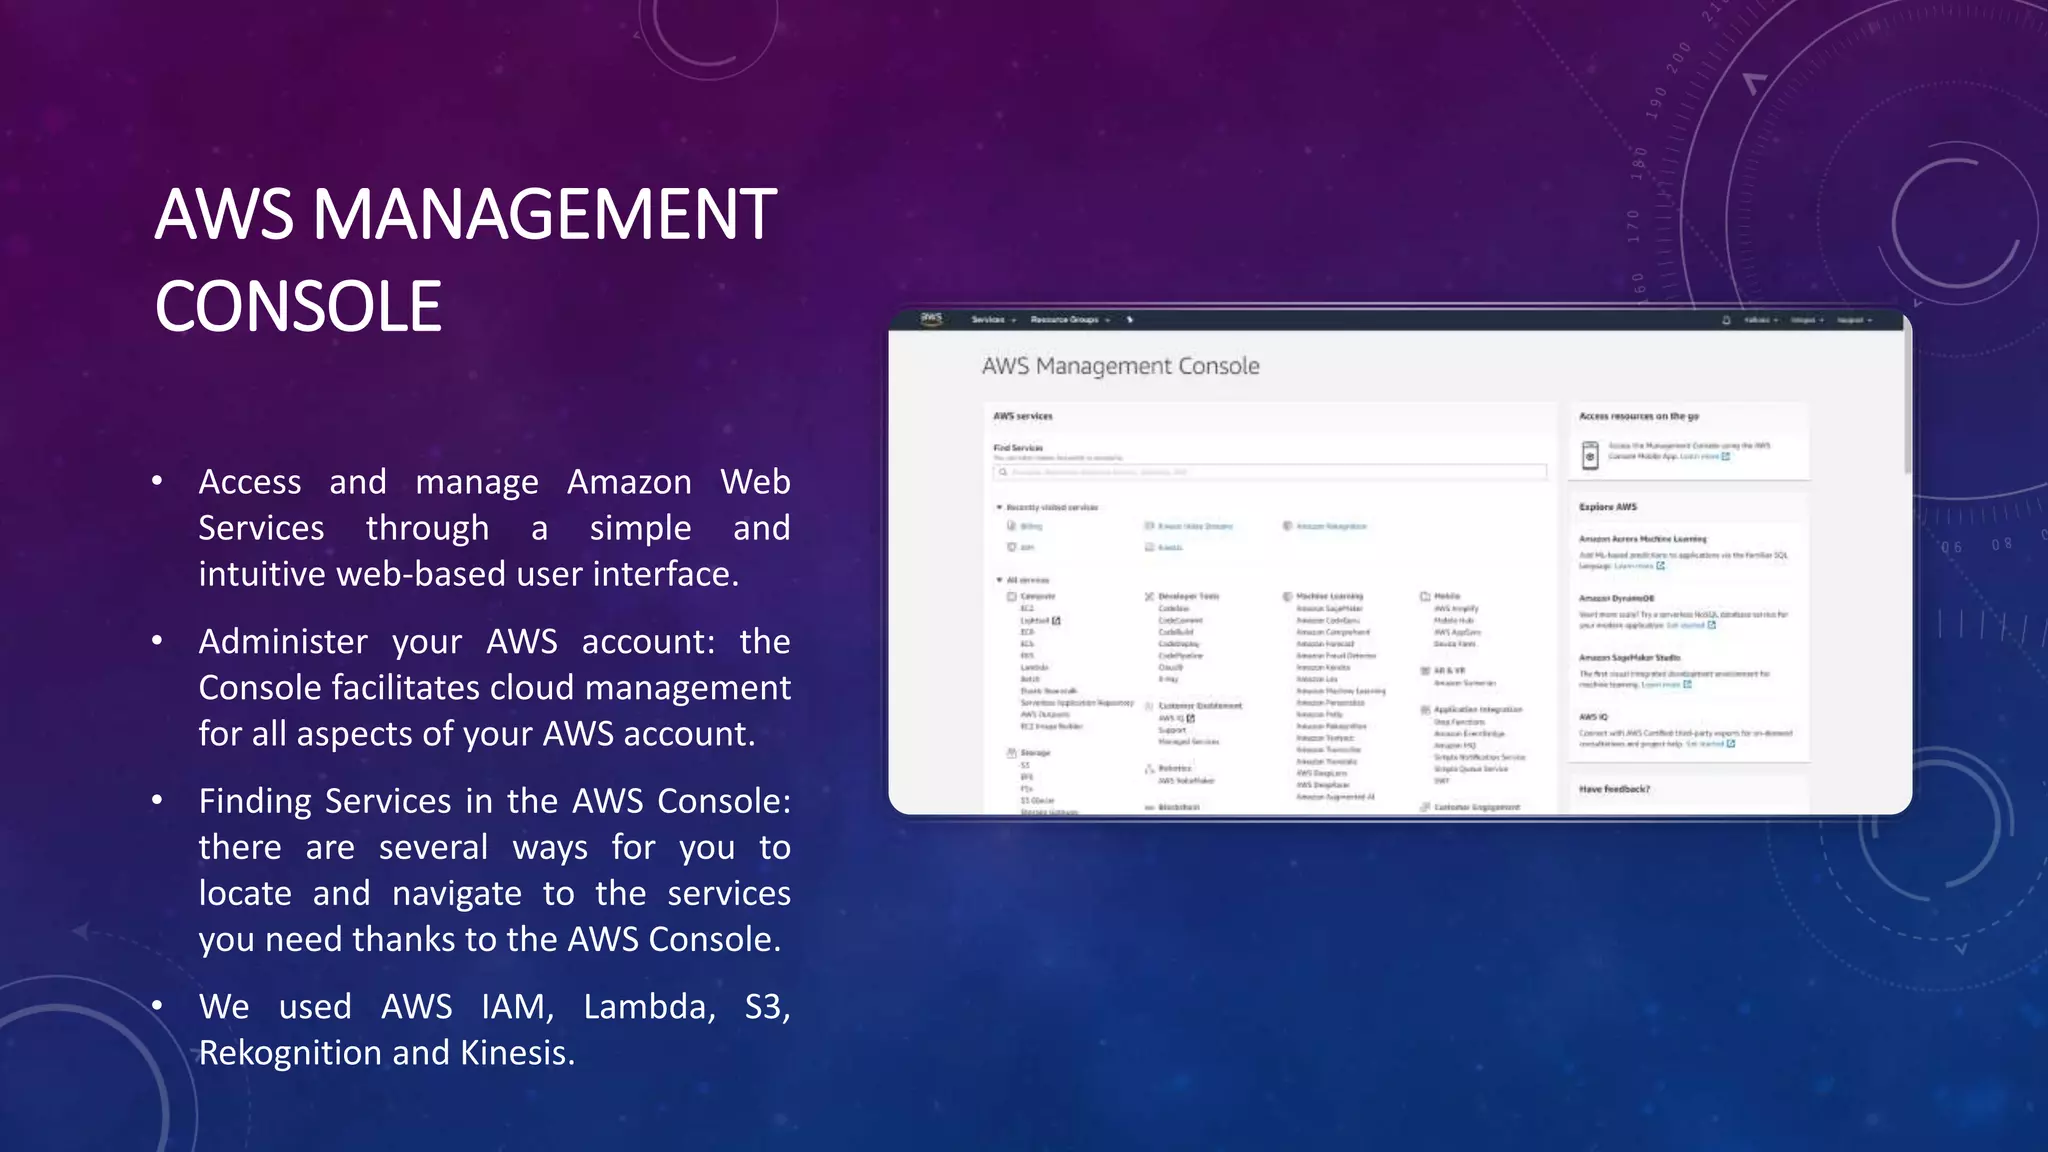The height and width of the screenshot is (1152, 2048).
Task: Open Amazon Rekognition under recently visited services
Action: (x=1331, y=526)
